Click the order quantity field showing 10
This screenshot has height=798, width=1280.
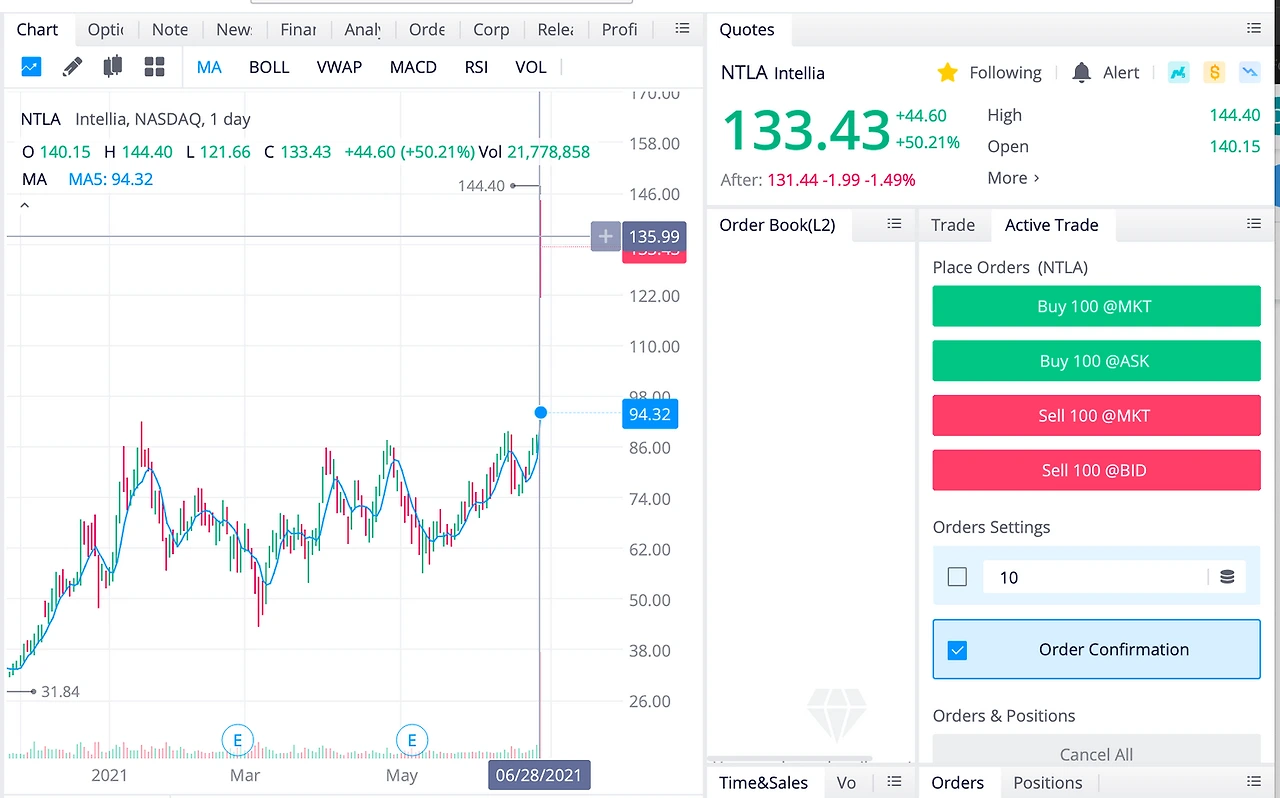tap(1095, 577)
